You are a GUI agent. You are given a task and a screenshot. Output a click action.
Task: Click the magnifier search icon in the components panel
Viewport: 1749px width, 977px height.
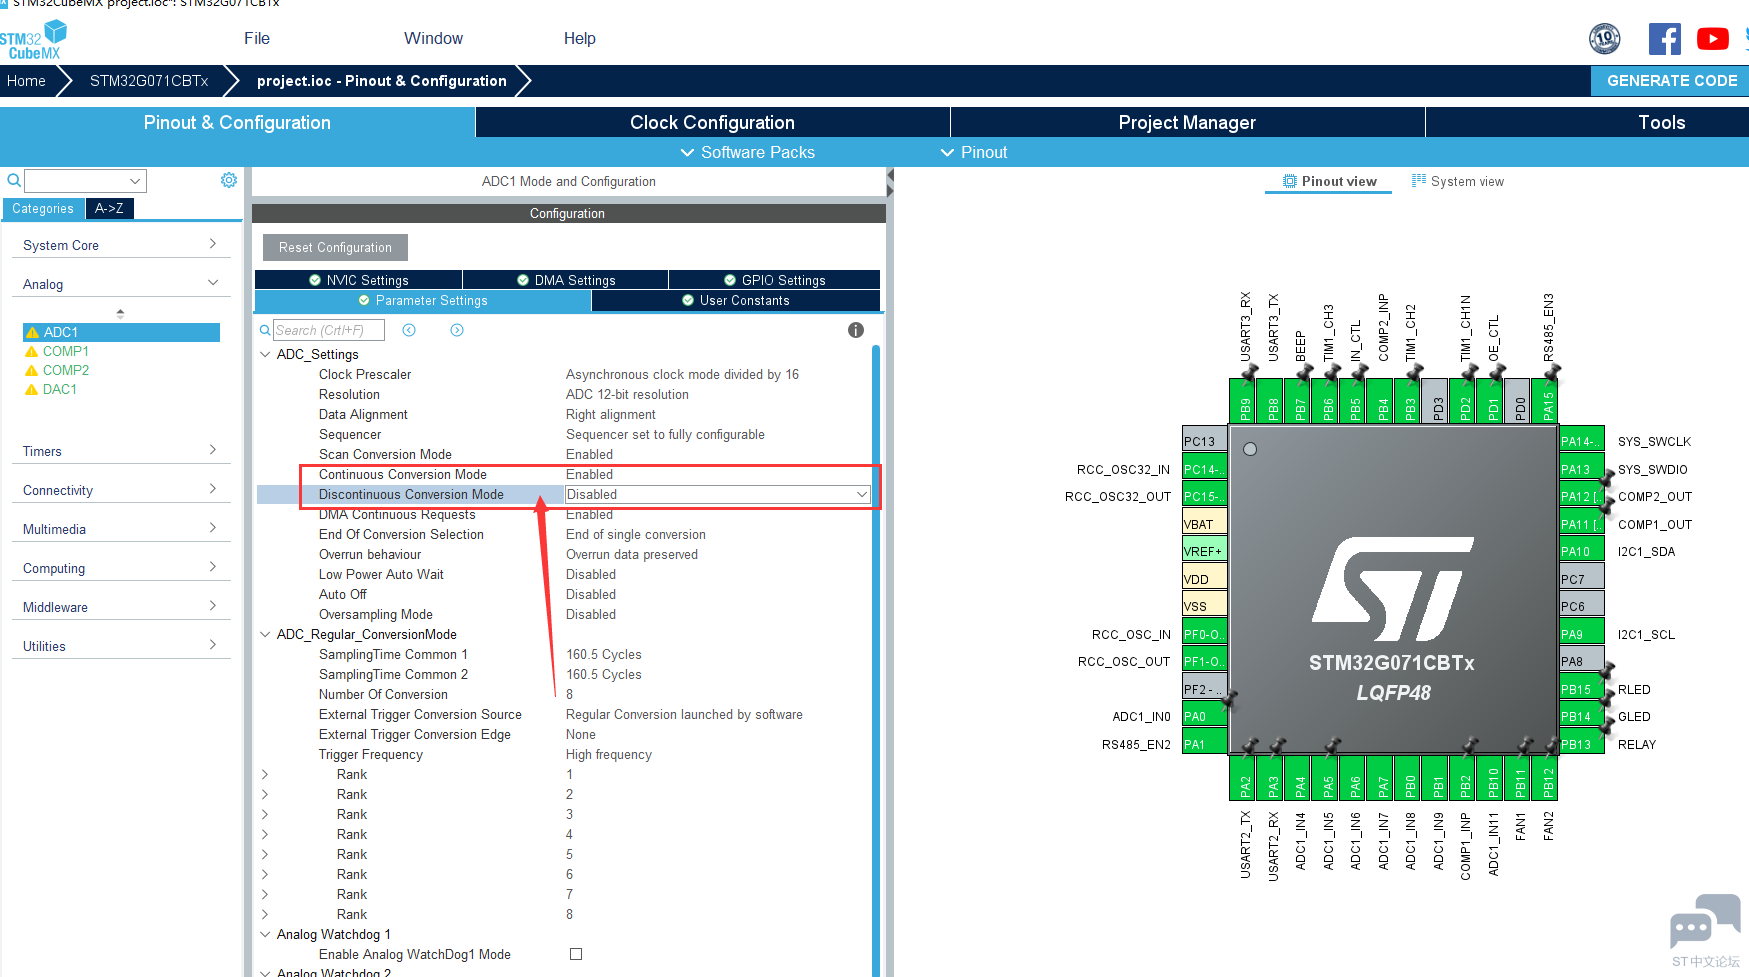click(x=13, y=180)
